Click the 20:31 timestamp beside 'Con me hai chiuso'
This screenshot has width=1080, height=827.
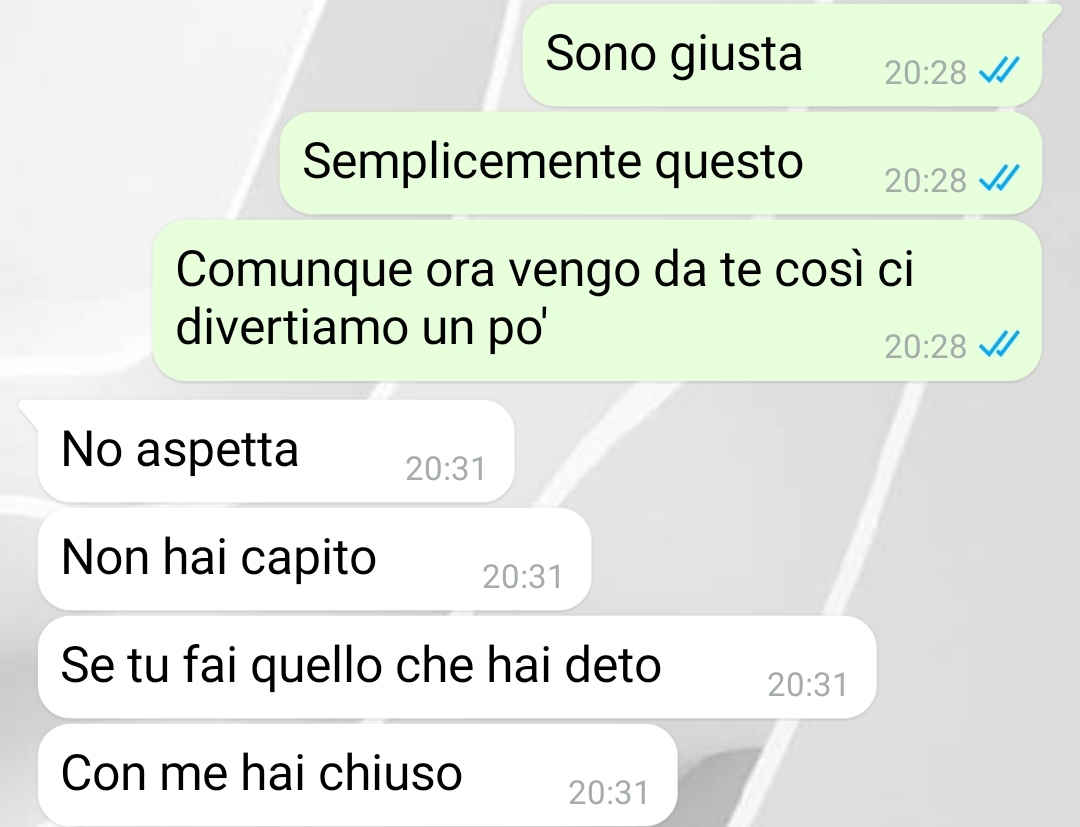point(609,793)
